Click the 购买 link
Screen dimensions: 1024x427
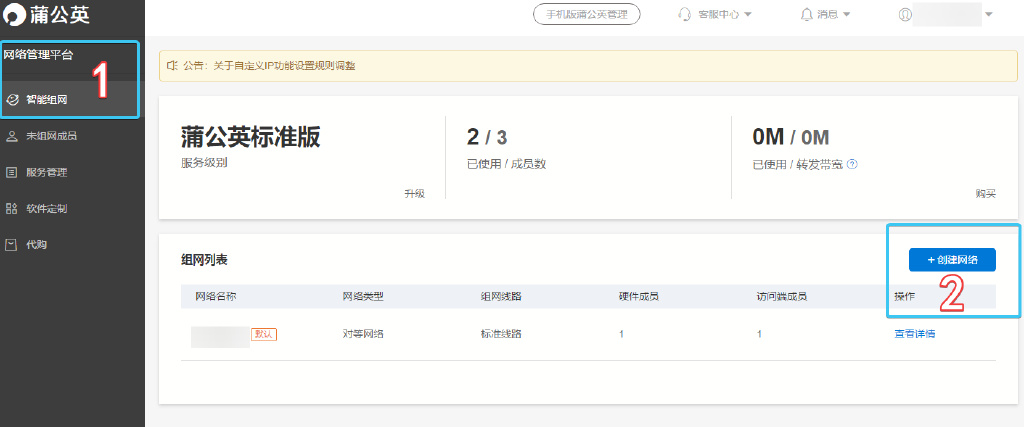tap(985, 193)
